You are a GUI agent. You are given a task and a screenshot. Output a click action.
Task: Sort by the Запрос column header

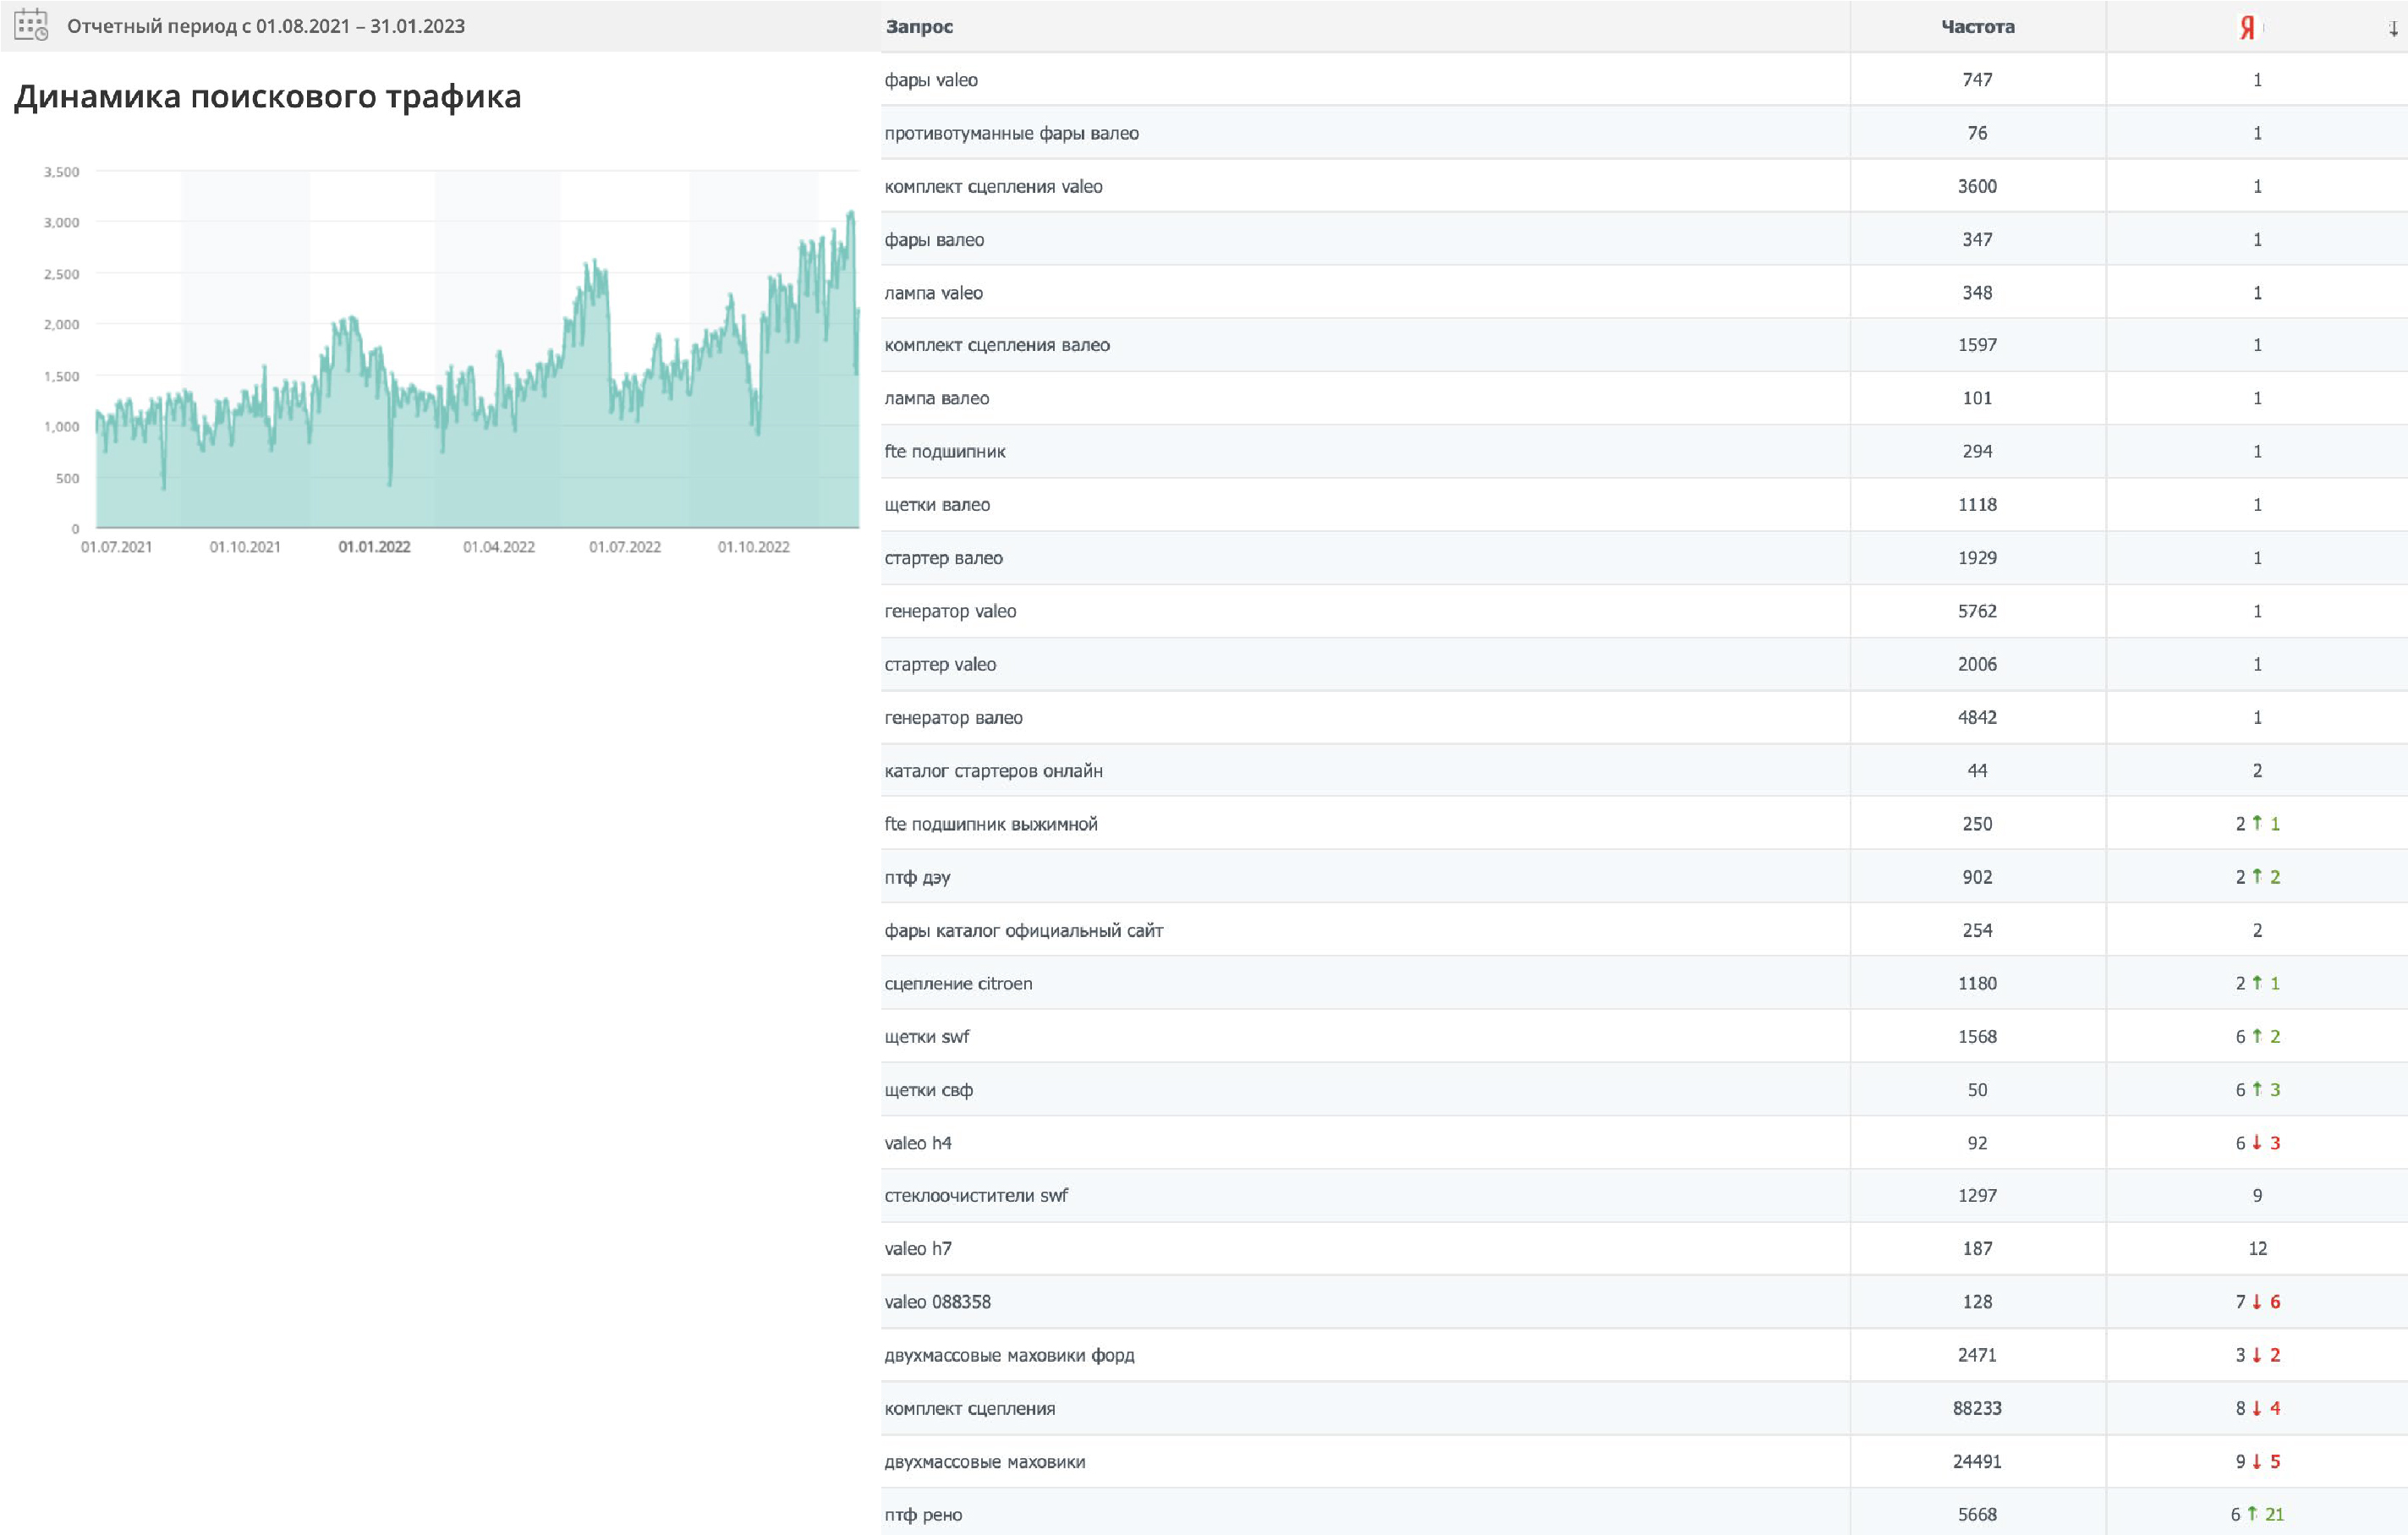click(919, 27)
